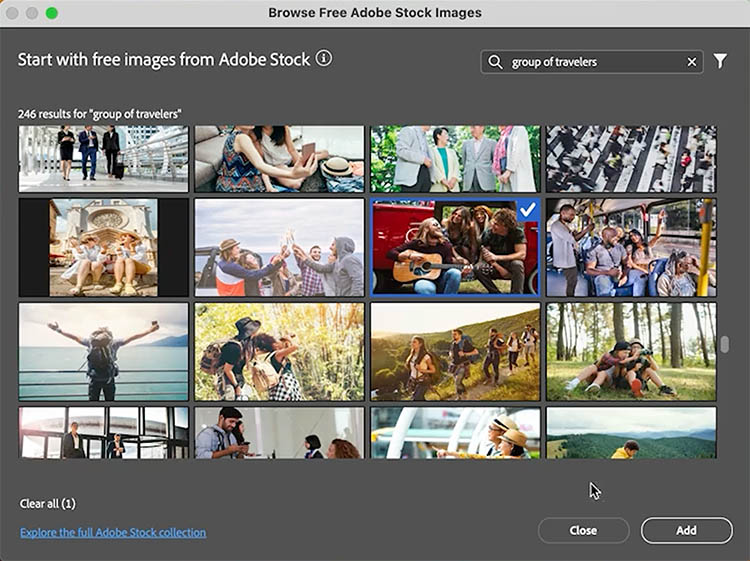Click Clear all (1) selection

(47, 503)
